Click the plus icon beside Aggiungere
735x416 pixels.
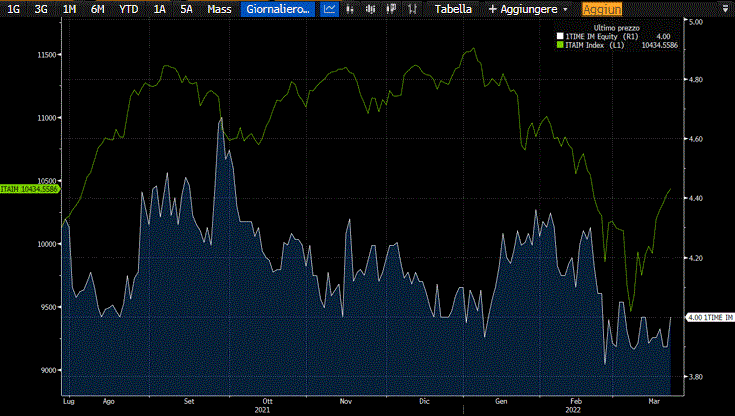[492, 9]
